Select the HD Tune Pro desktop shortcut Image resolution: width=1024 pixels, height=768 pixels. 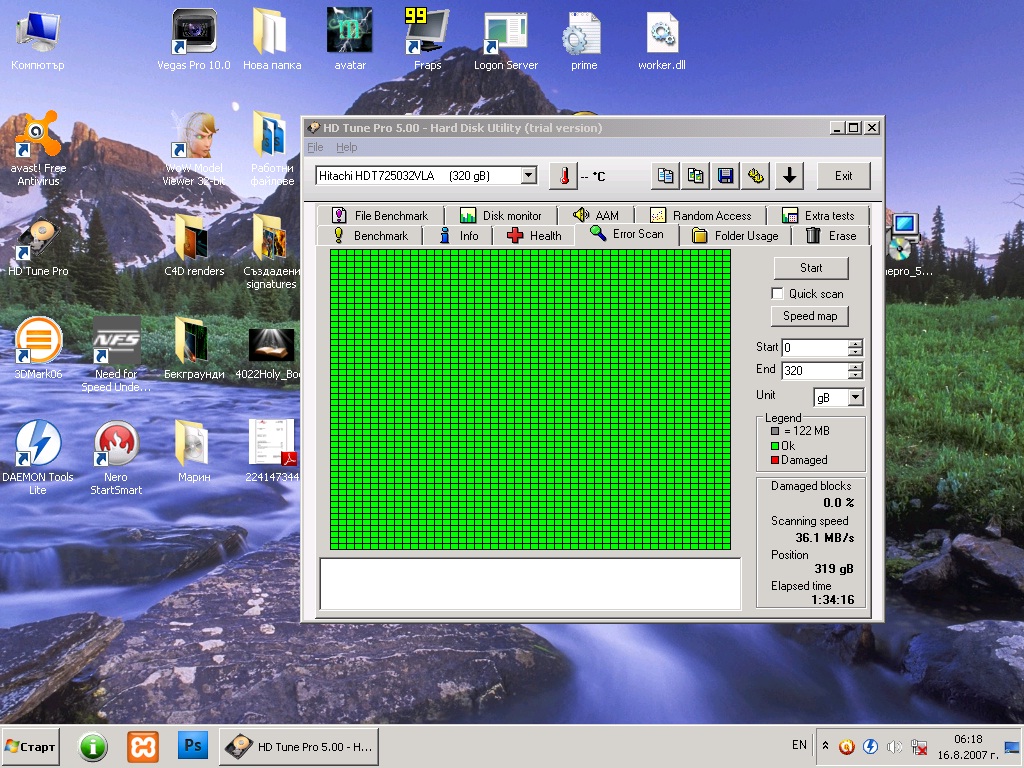pos(39,248)
